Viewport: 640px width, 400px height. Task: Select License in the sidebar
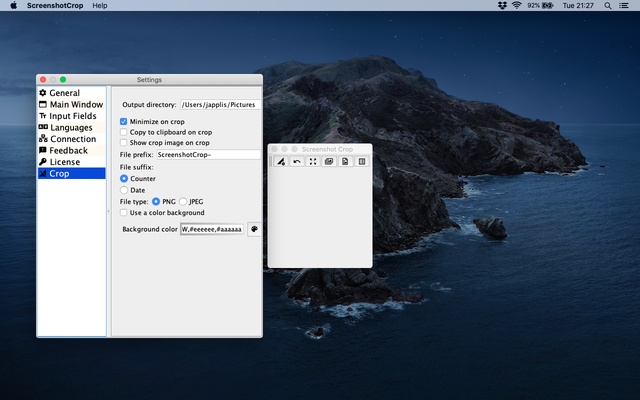point(71,162)
